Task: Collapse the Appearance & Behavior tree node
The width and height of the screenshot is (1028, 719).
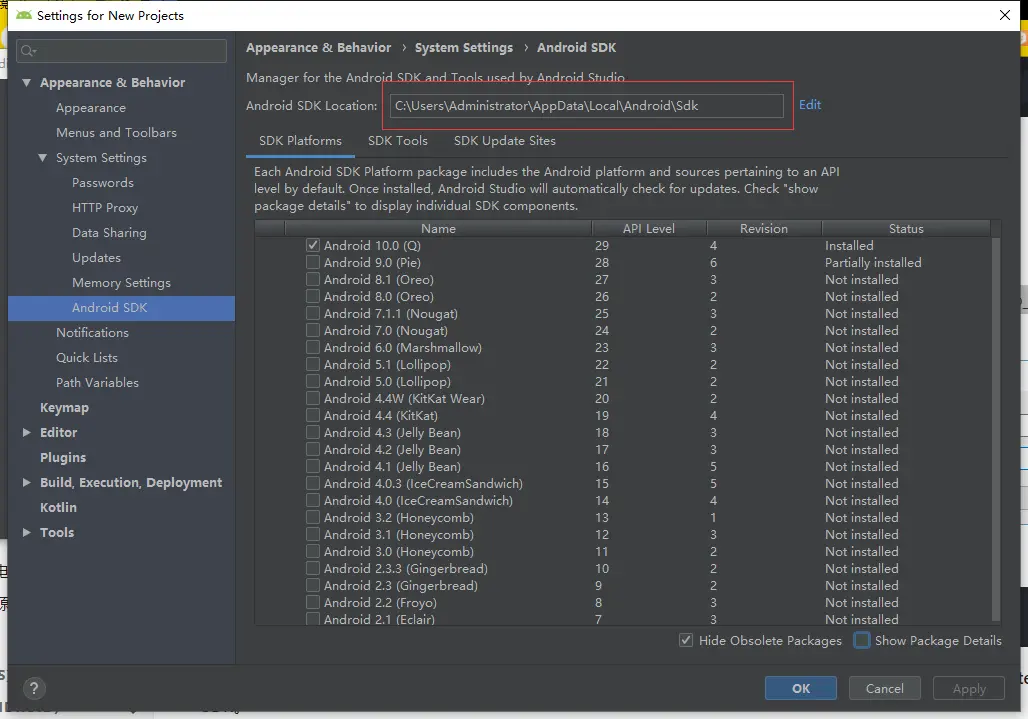Action: click(26, 83)
